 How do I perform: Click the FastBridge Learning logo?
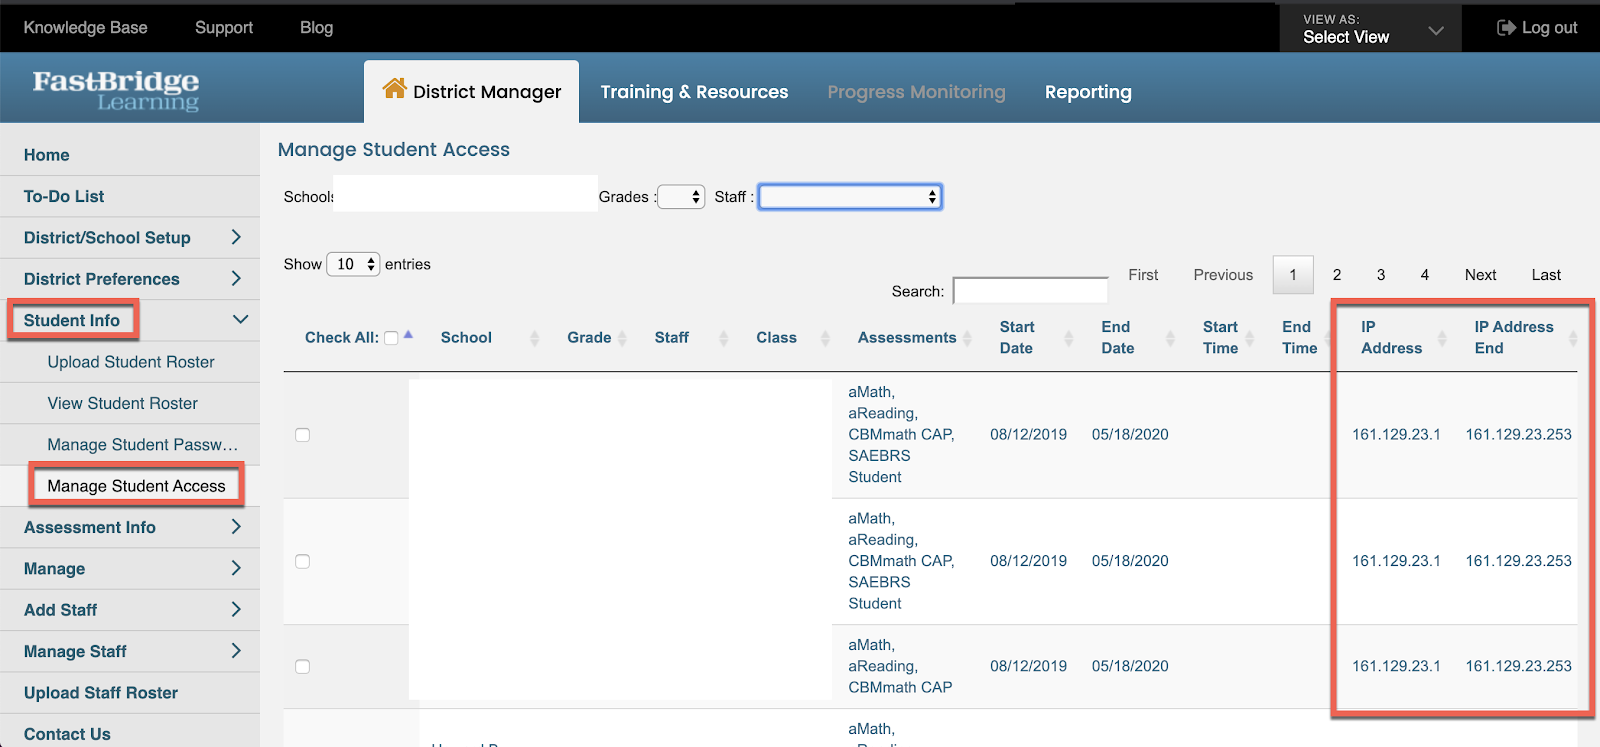click(x=116, y=90)
